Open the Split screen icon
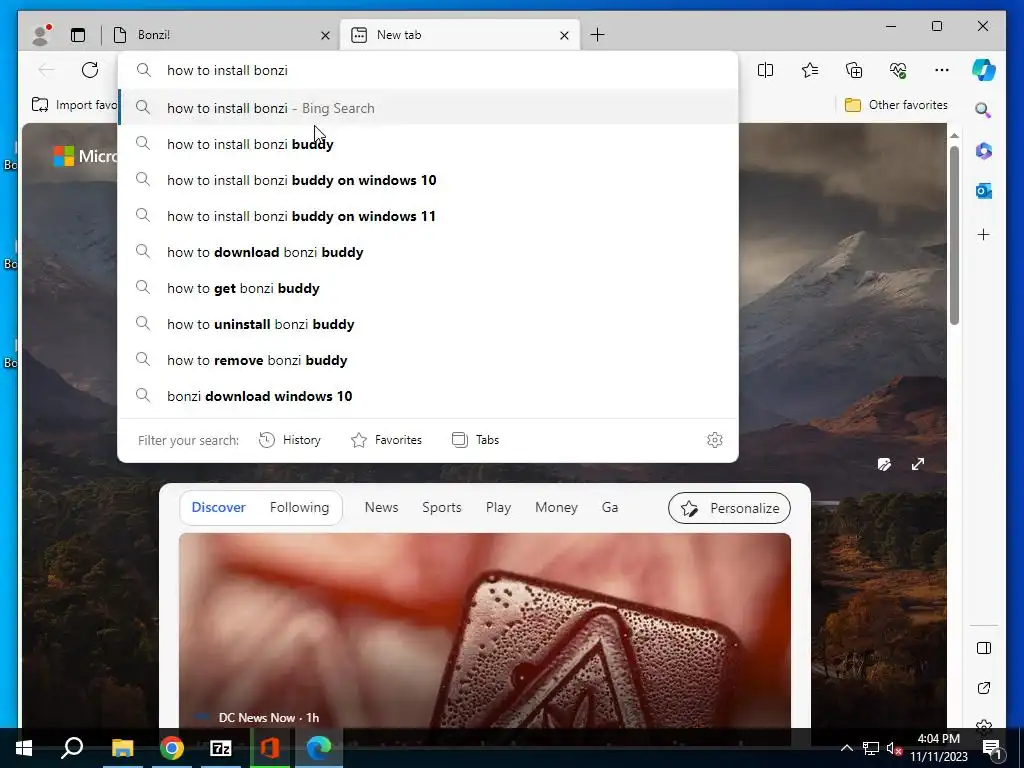Screen dimensions: 1024x768 [765, 70]
